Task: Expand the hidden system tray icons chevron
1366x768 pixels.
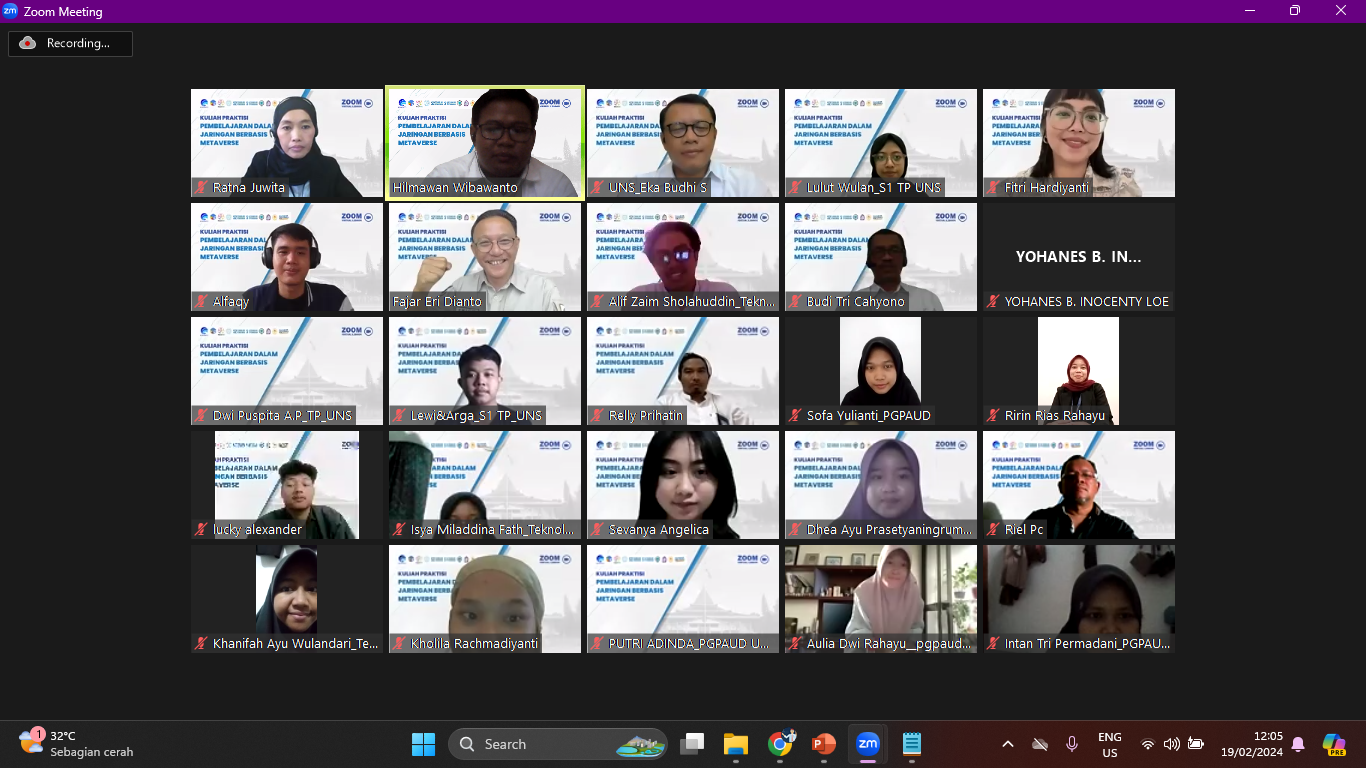Action: [x=1007, y=744]
